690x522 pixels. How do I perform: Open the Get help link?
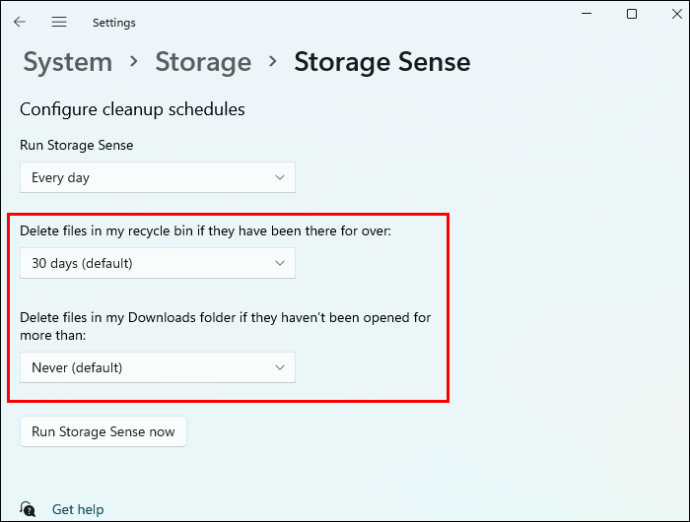click(78, 509)
